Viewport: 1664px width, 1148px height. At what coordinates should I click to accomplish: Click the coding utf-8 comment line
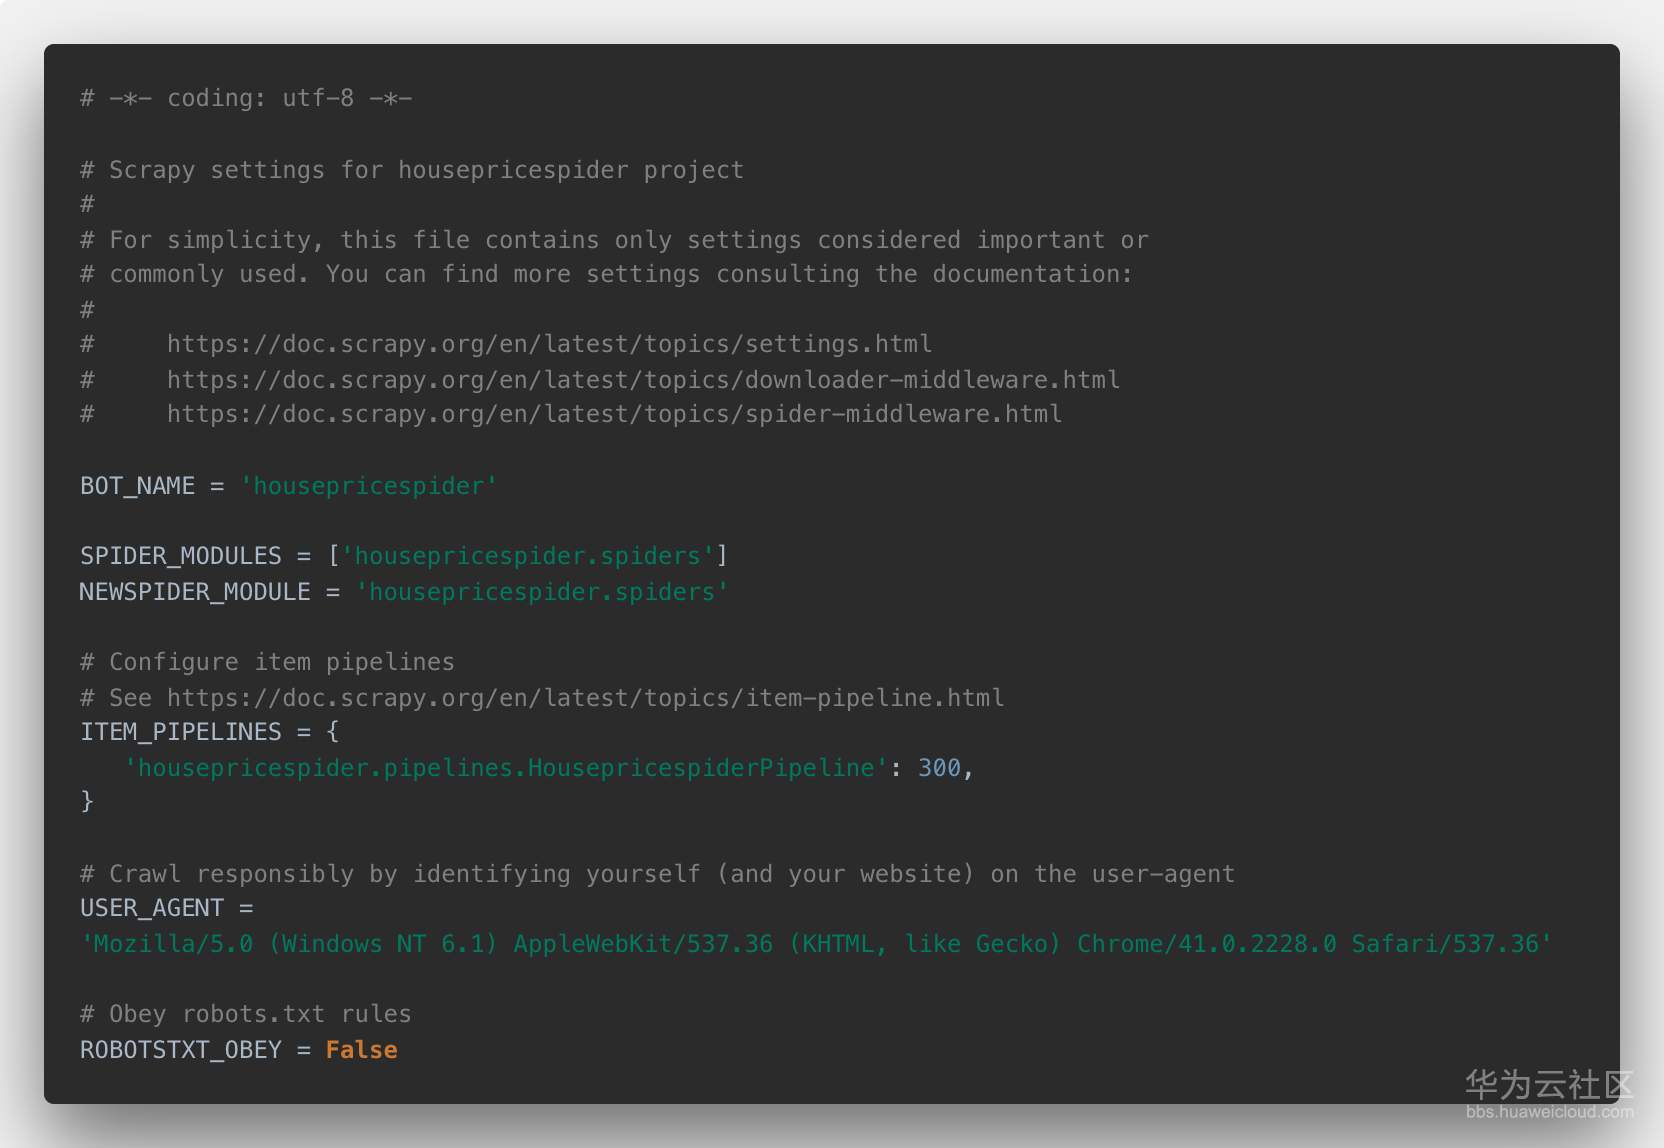click(x=246, y=98)
